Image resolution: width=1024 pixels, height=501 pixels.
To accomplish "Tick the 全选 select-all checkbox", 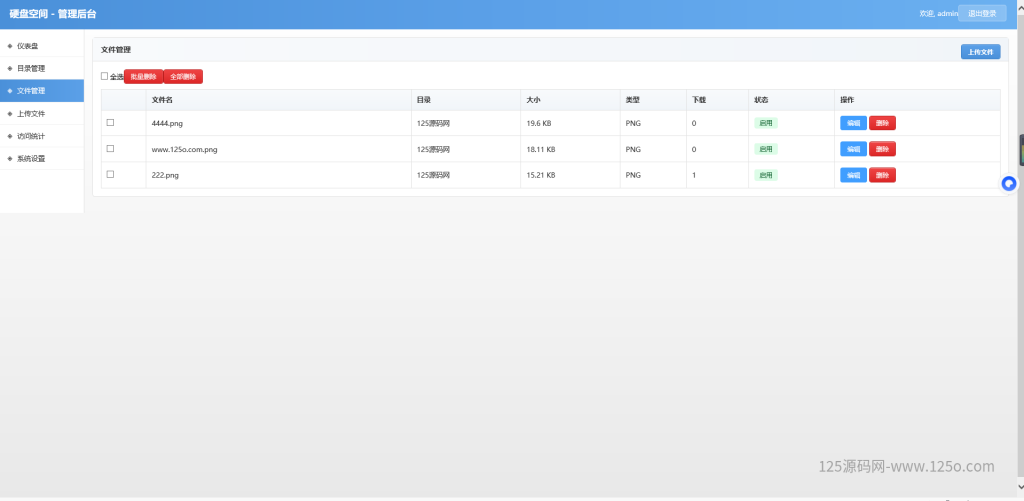I will pos(104,76).
